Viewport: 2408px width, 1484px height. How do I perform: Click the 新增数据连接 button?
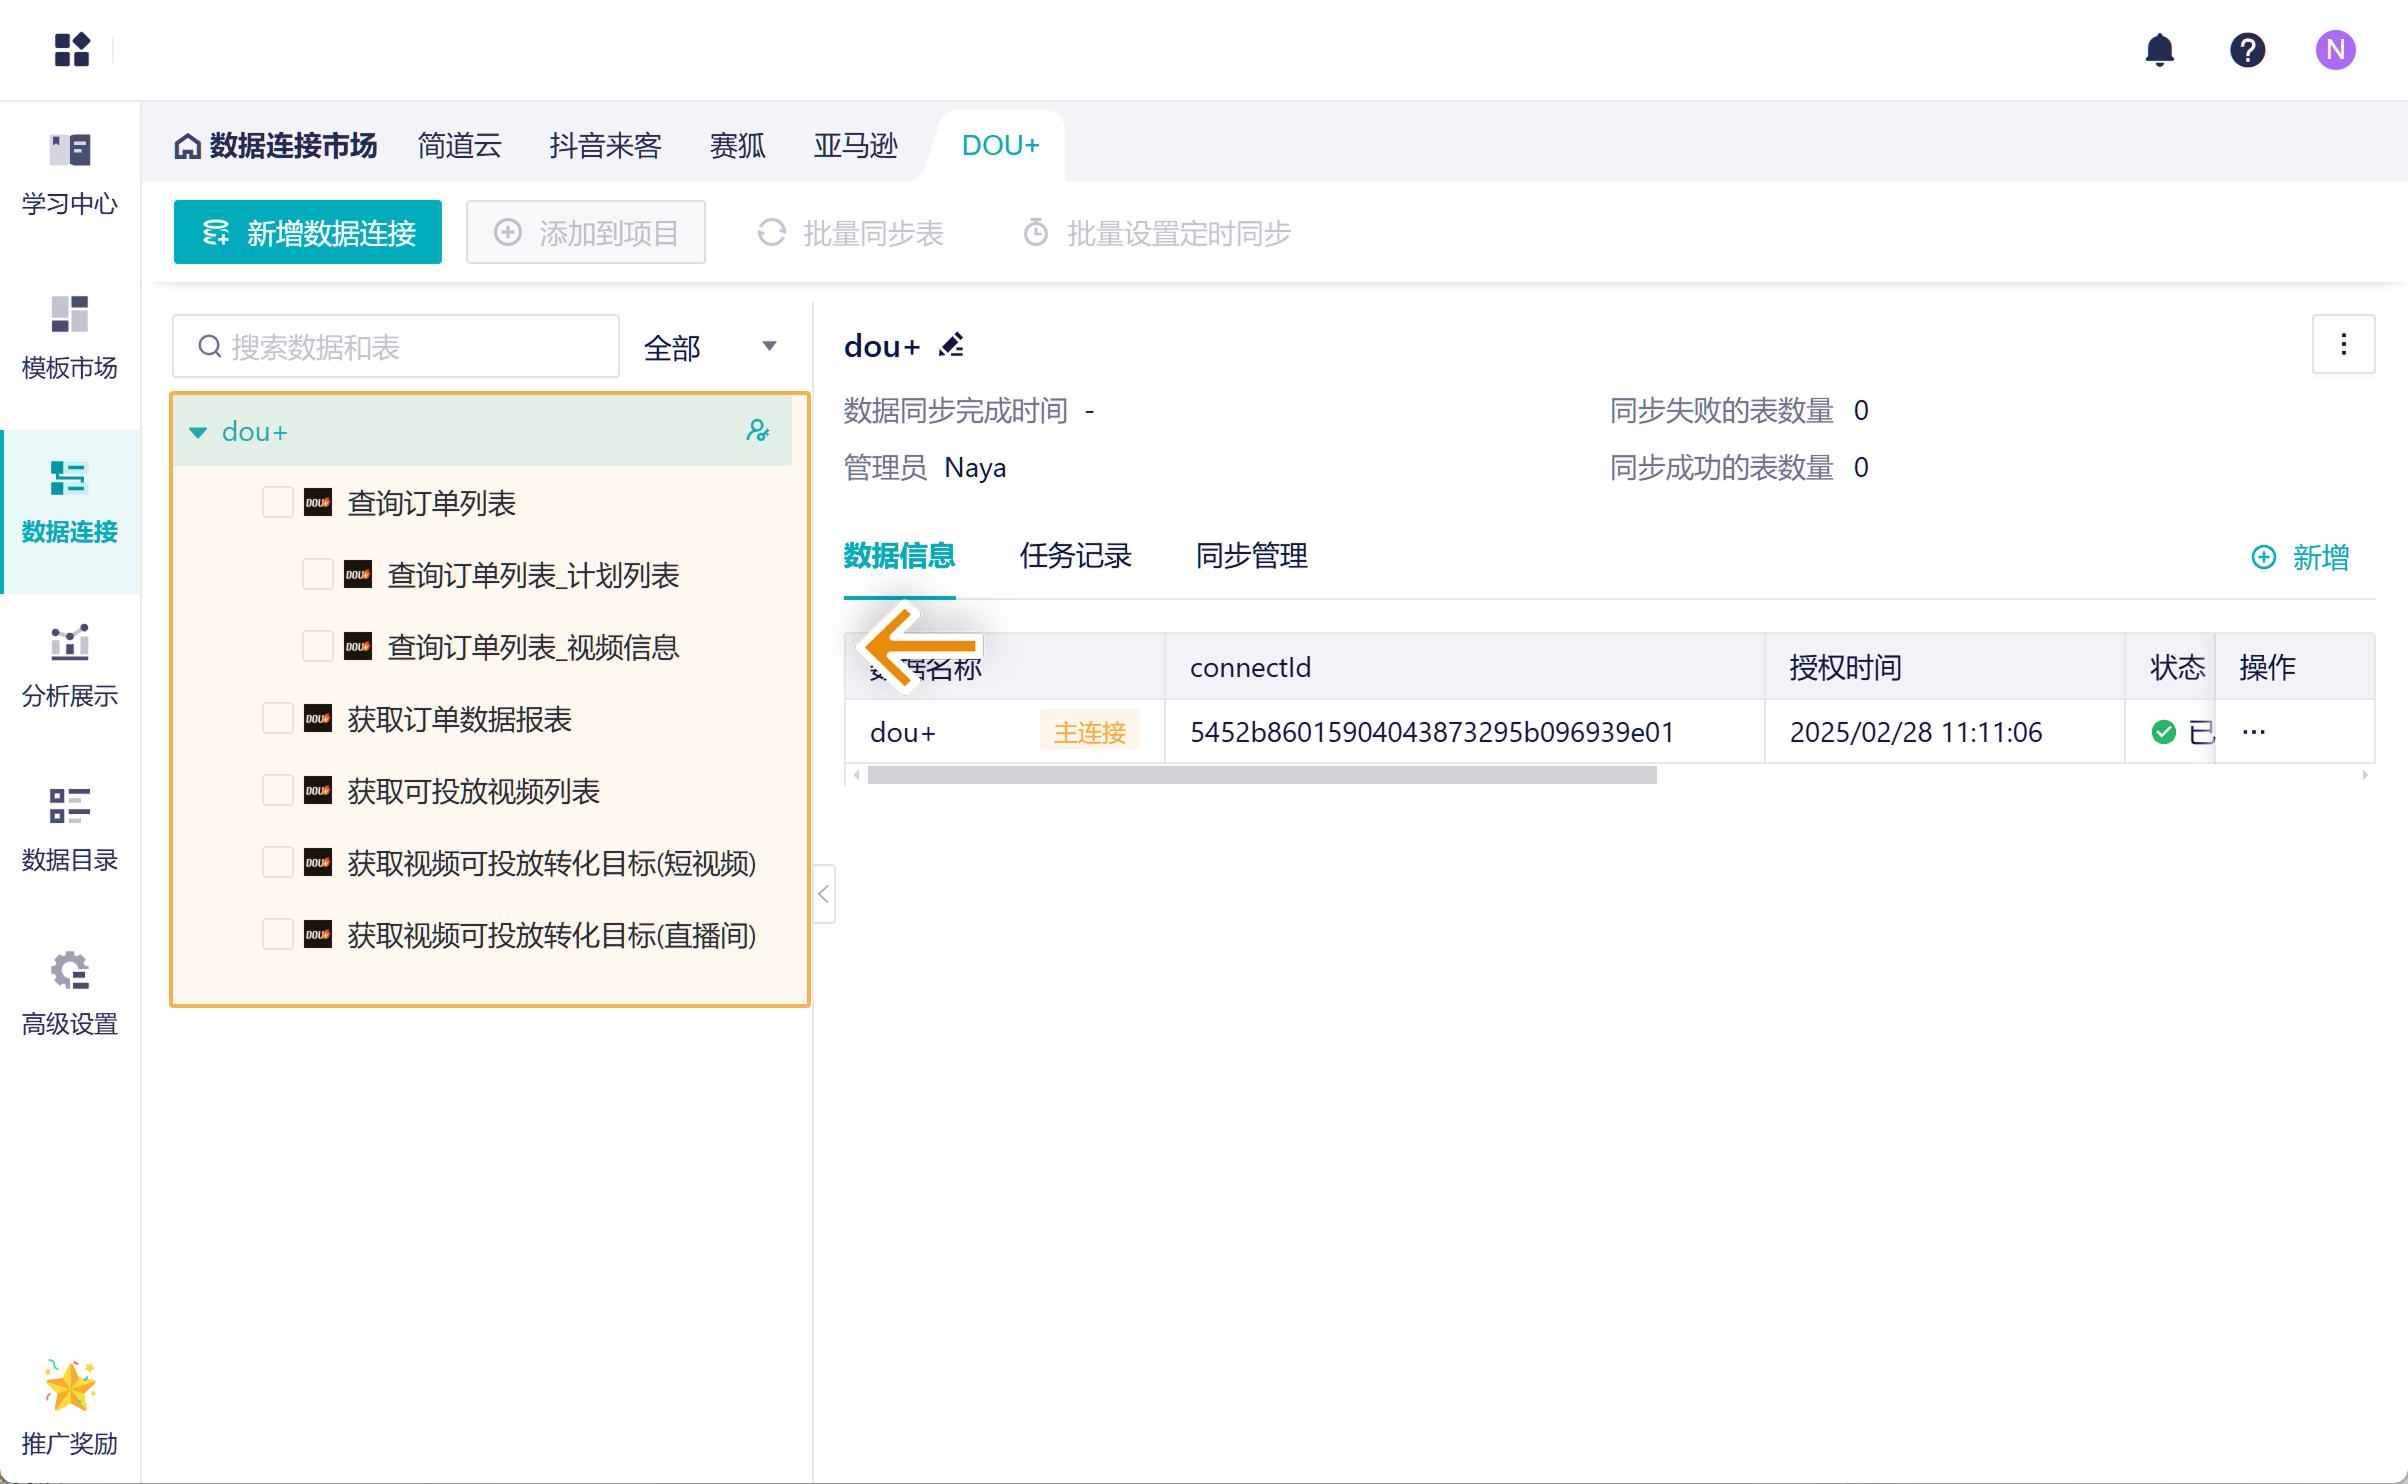pyautogui.click(x=308, y=233)
